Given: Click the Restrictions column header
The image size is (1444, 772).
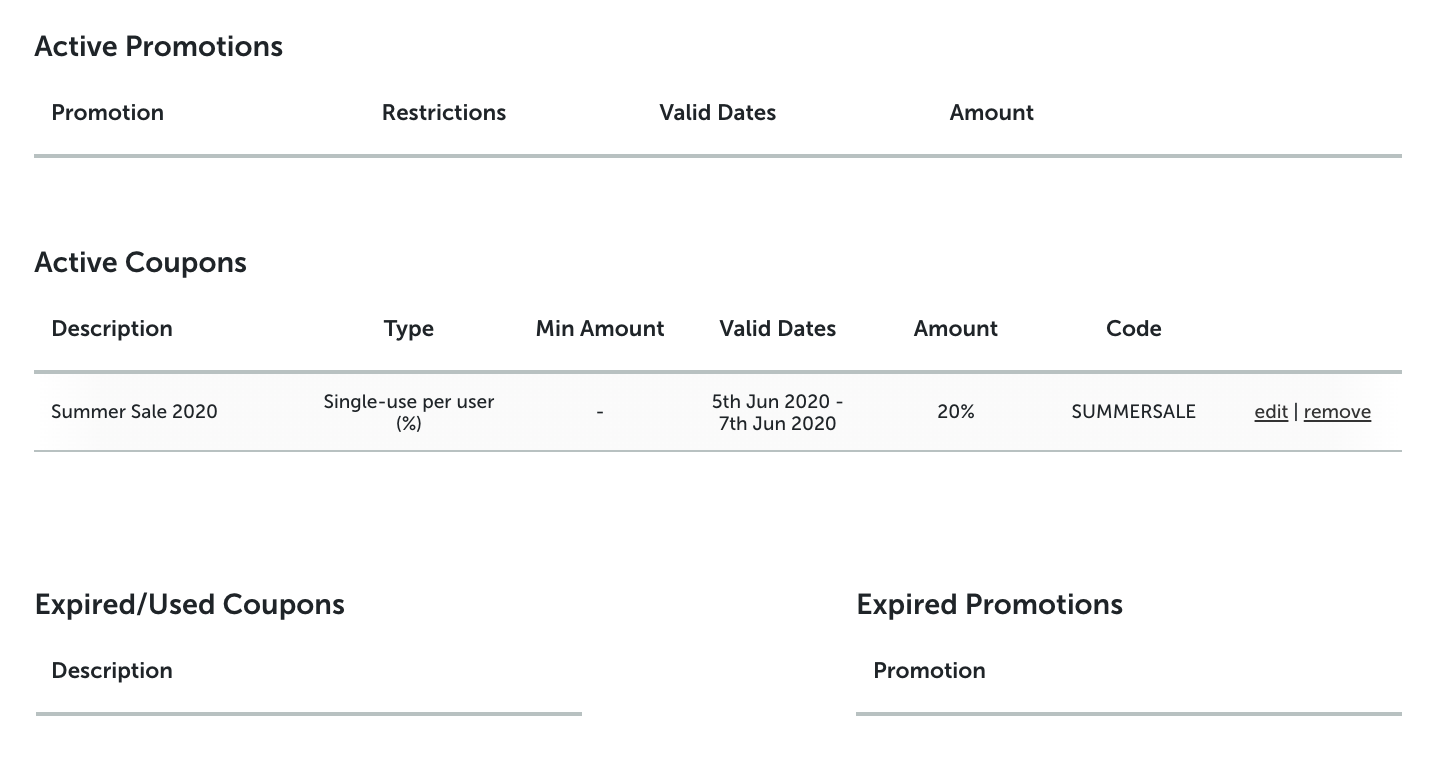Looking at the screenshot, I should pyautogui.click(x=444, y=113).
